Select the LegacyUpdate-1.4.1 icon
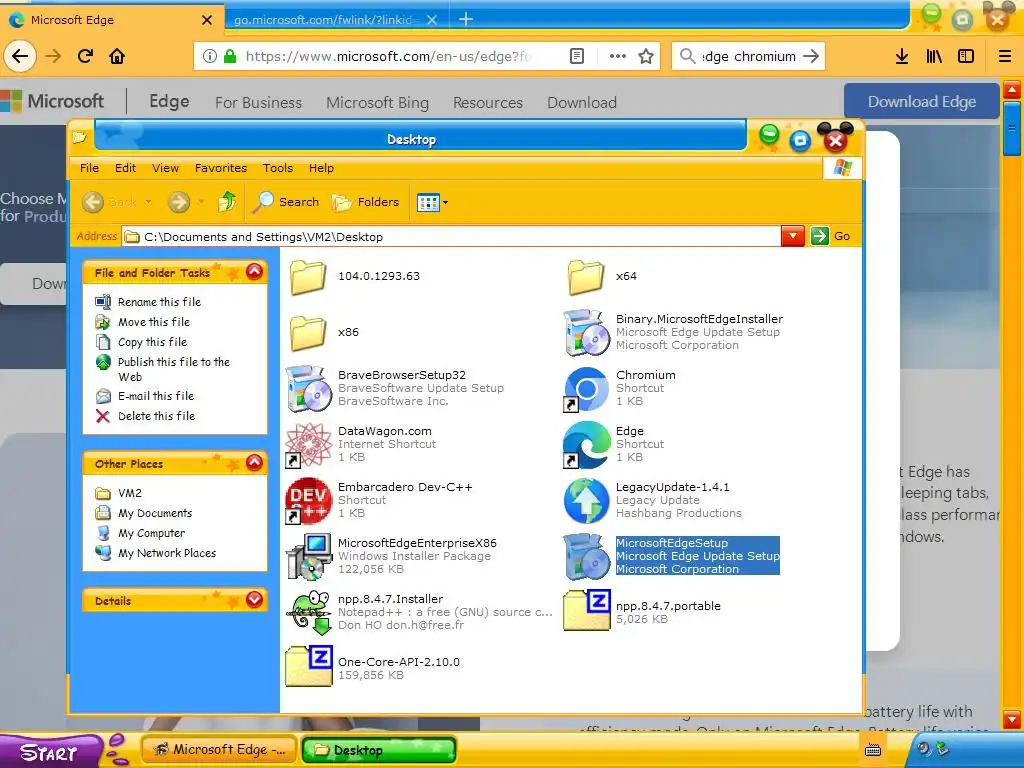 (x=586, y=501)
